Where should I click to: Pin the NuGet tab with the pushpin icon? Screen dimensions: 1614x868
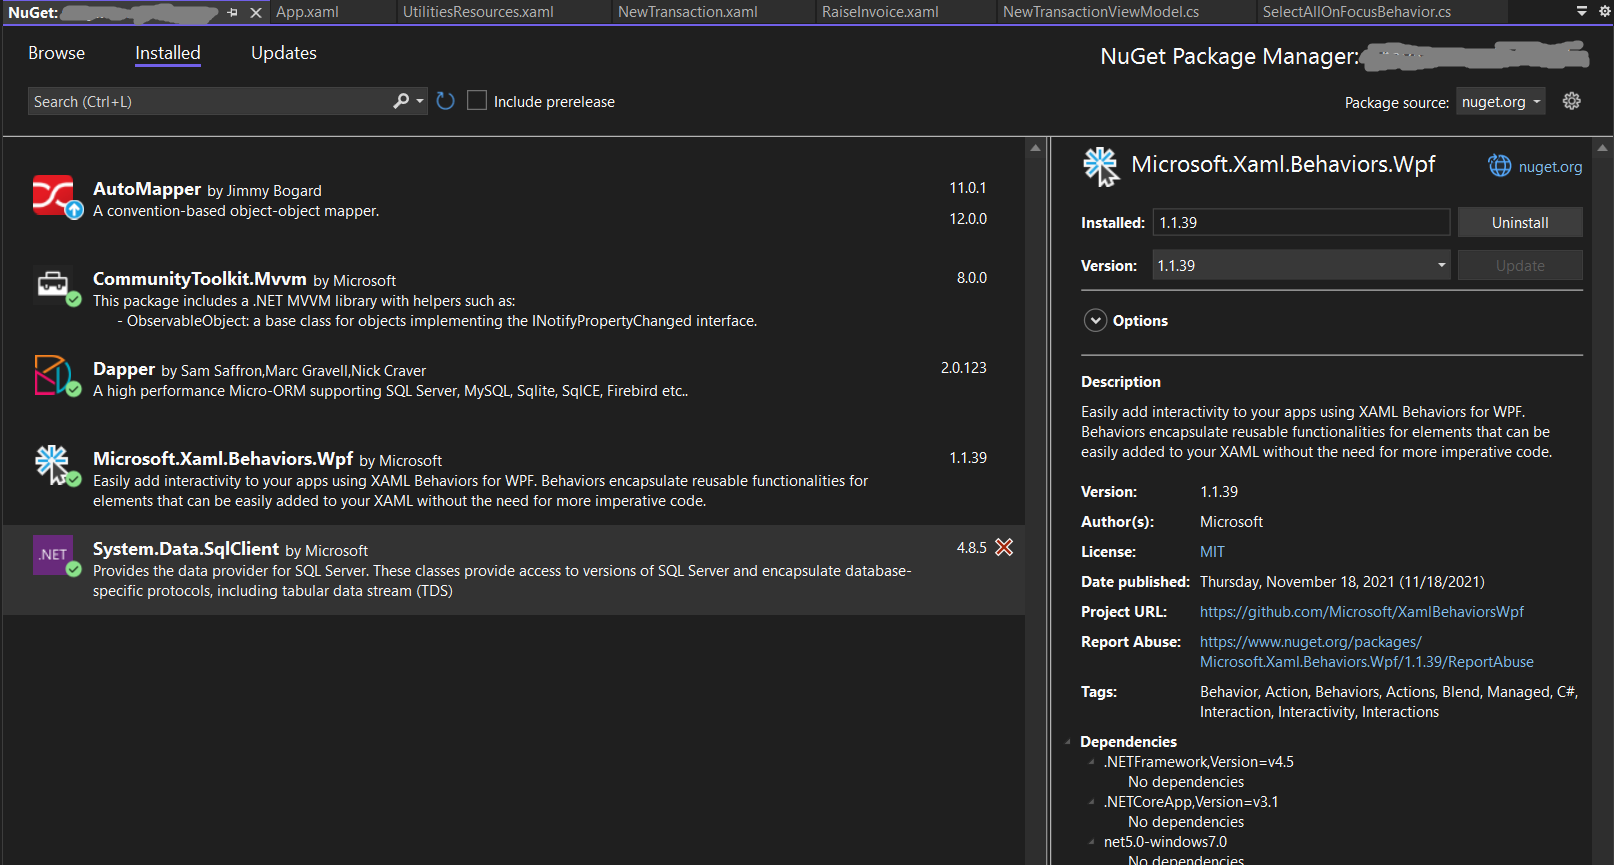233,12
